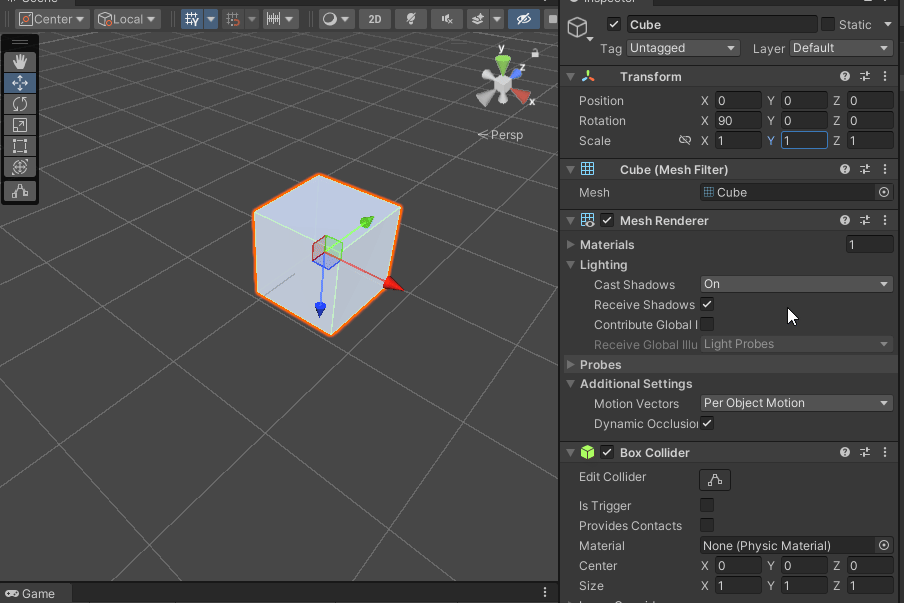Click the scene gizmo lock icon
The width and height of the screenshot is (904, 603).
point(535,53)
